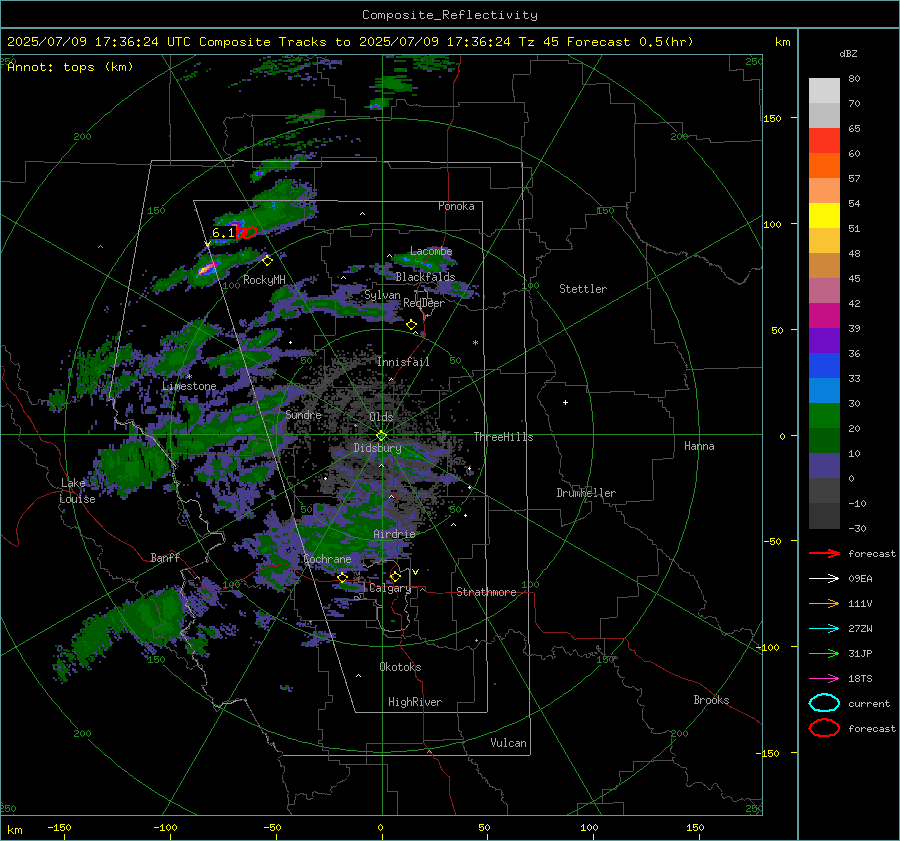Viewport: 900px width, 841px height.
Task: Click the yellow diamond marker above Calgary
Action: [x=395, y=576]
